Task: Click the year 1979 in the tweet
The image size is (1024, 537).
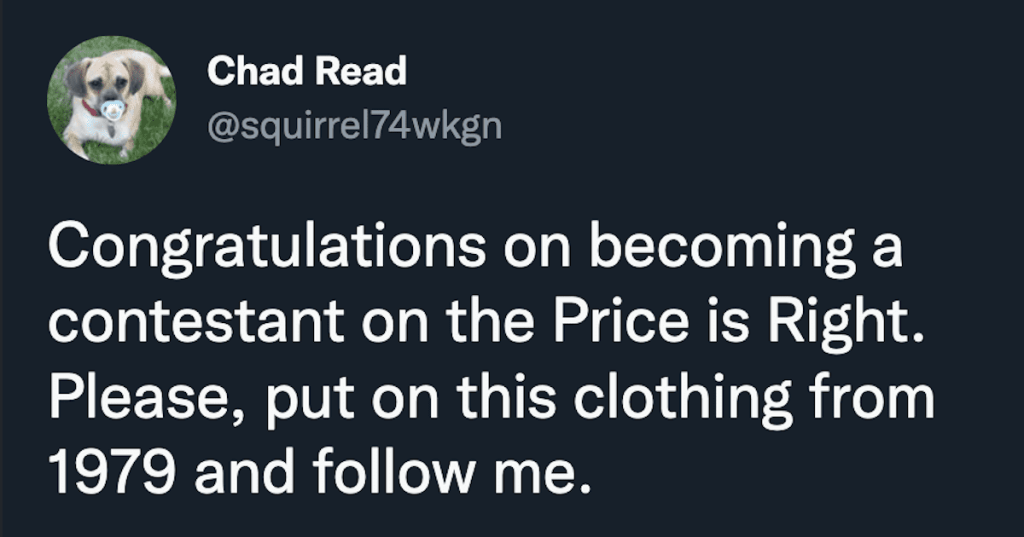Action: point(112,473)
